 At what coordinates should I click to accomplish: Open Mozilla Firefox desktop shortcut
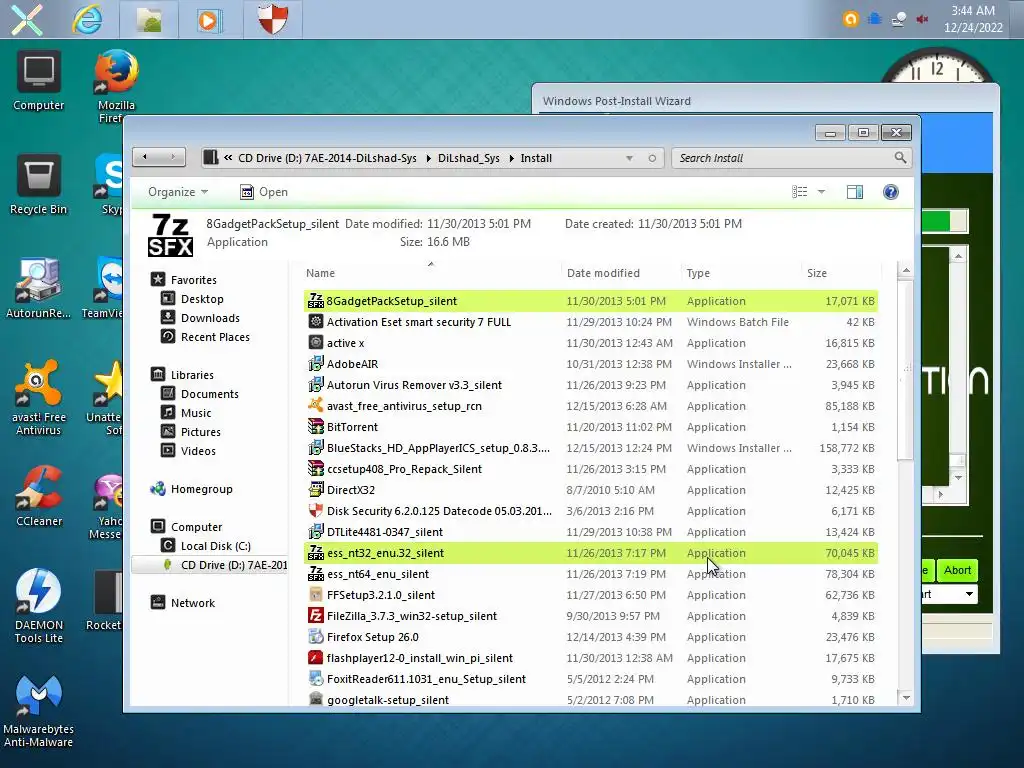[116, 86]
